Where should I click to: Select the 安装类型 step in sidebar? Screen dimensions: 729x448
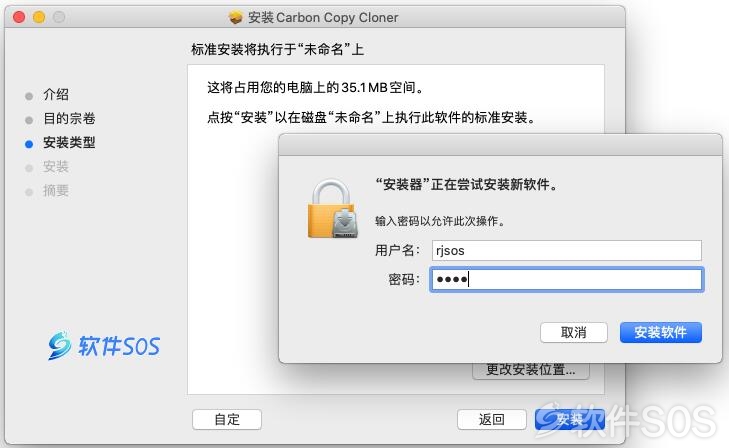(69, 143)
